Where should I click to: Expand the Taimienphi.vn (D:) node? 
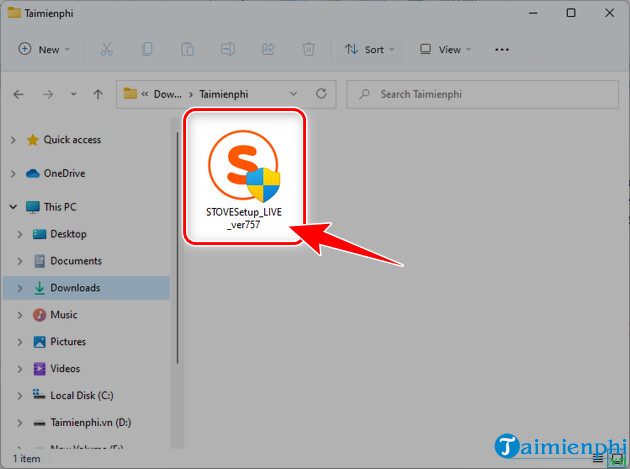click(20, 423)
